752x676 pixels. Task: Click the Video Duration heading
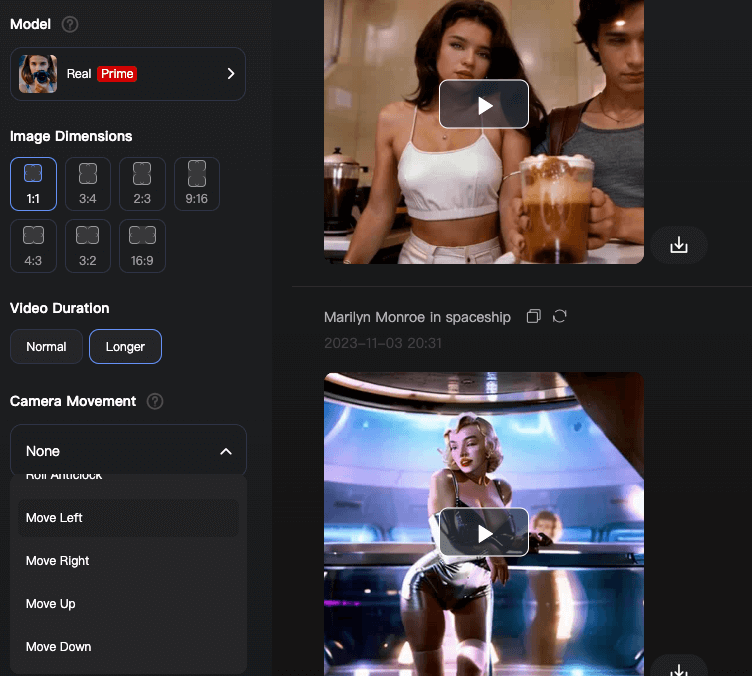click(x=59, y=308)
